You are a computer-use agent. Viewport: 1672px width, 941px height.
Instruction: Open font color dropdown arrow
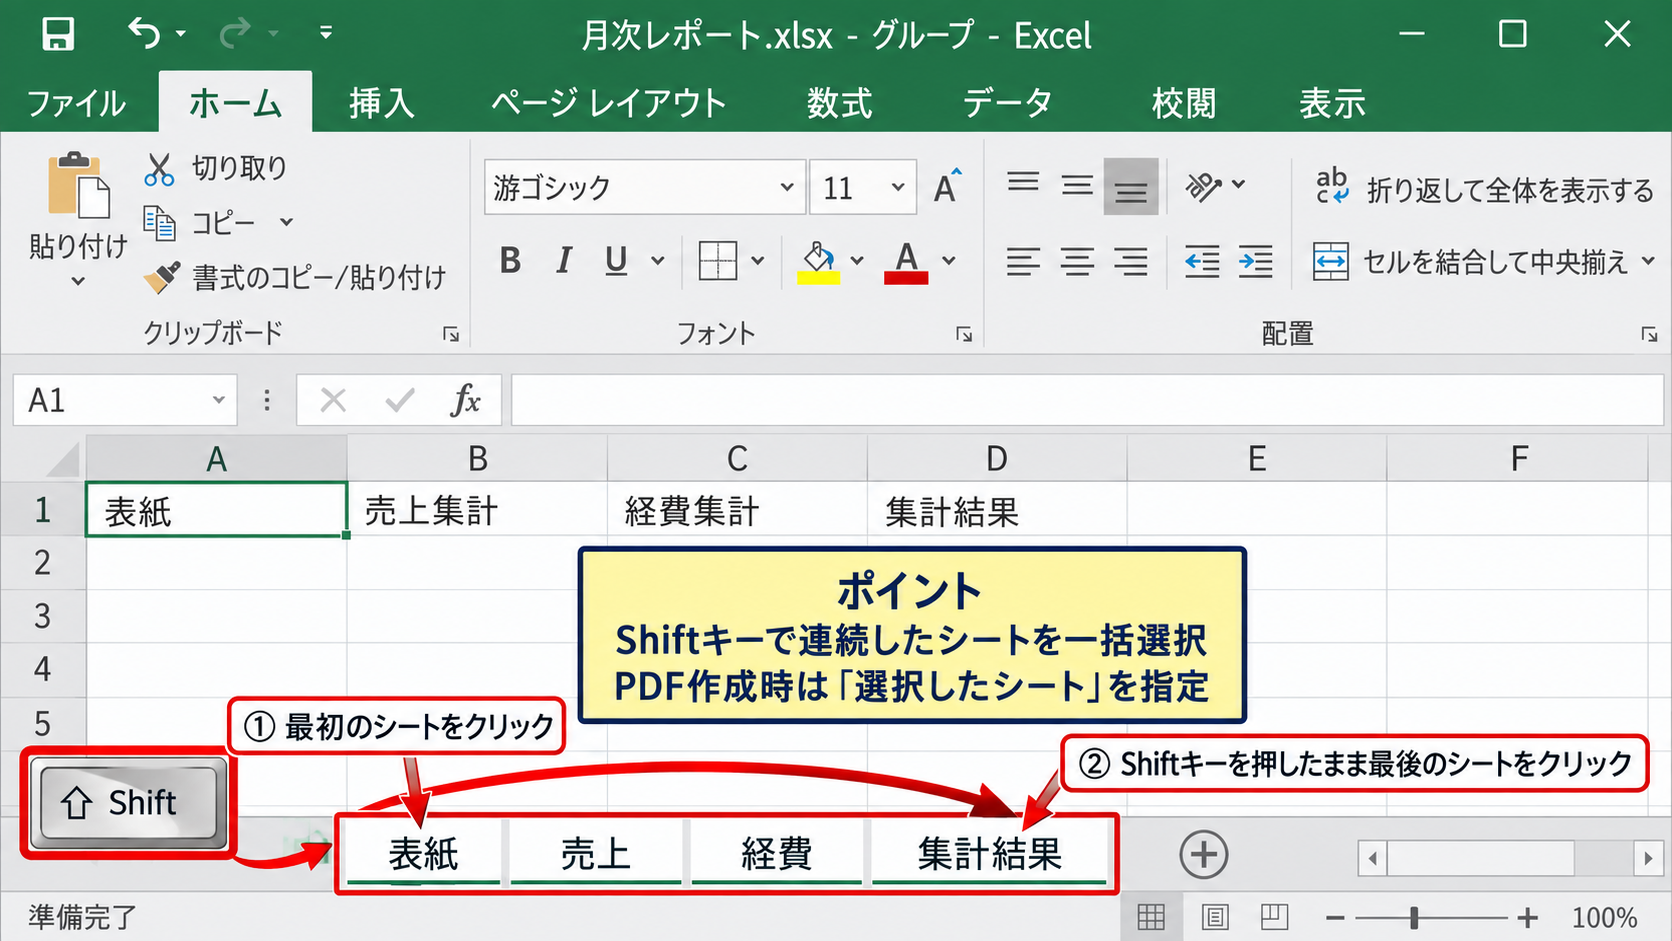[x=949, y=261]
